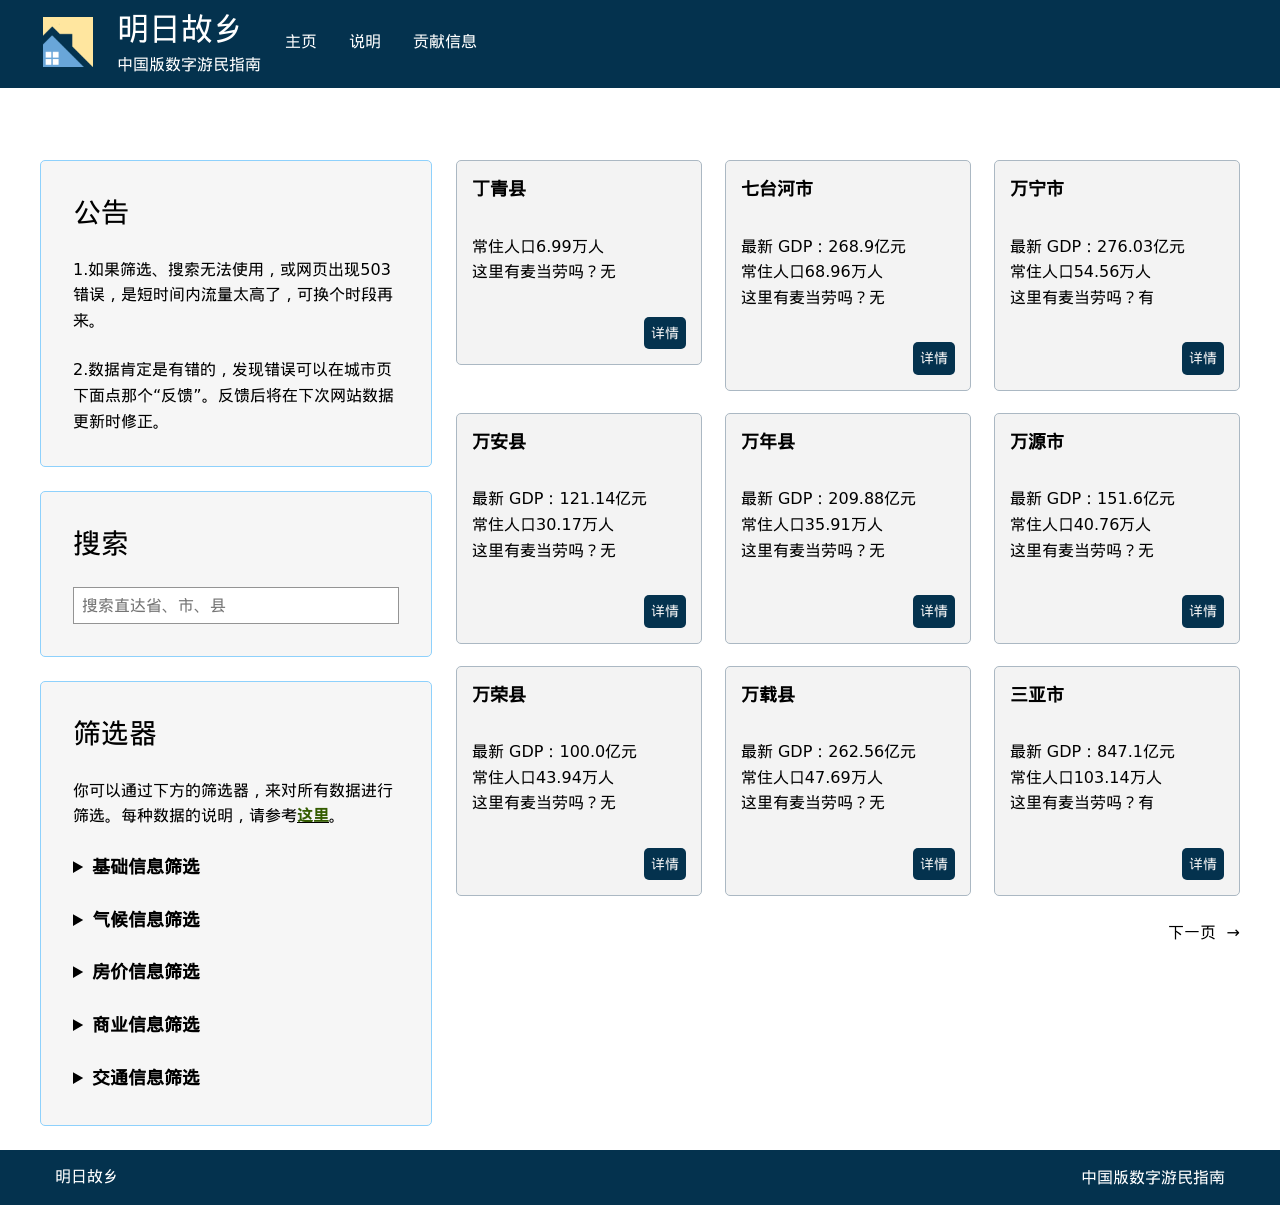Show details for 万荣县

pyautogui.click(x=665, y=865)
